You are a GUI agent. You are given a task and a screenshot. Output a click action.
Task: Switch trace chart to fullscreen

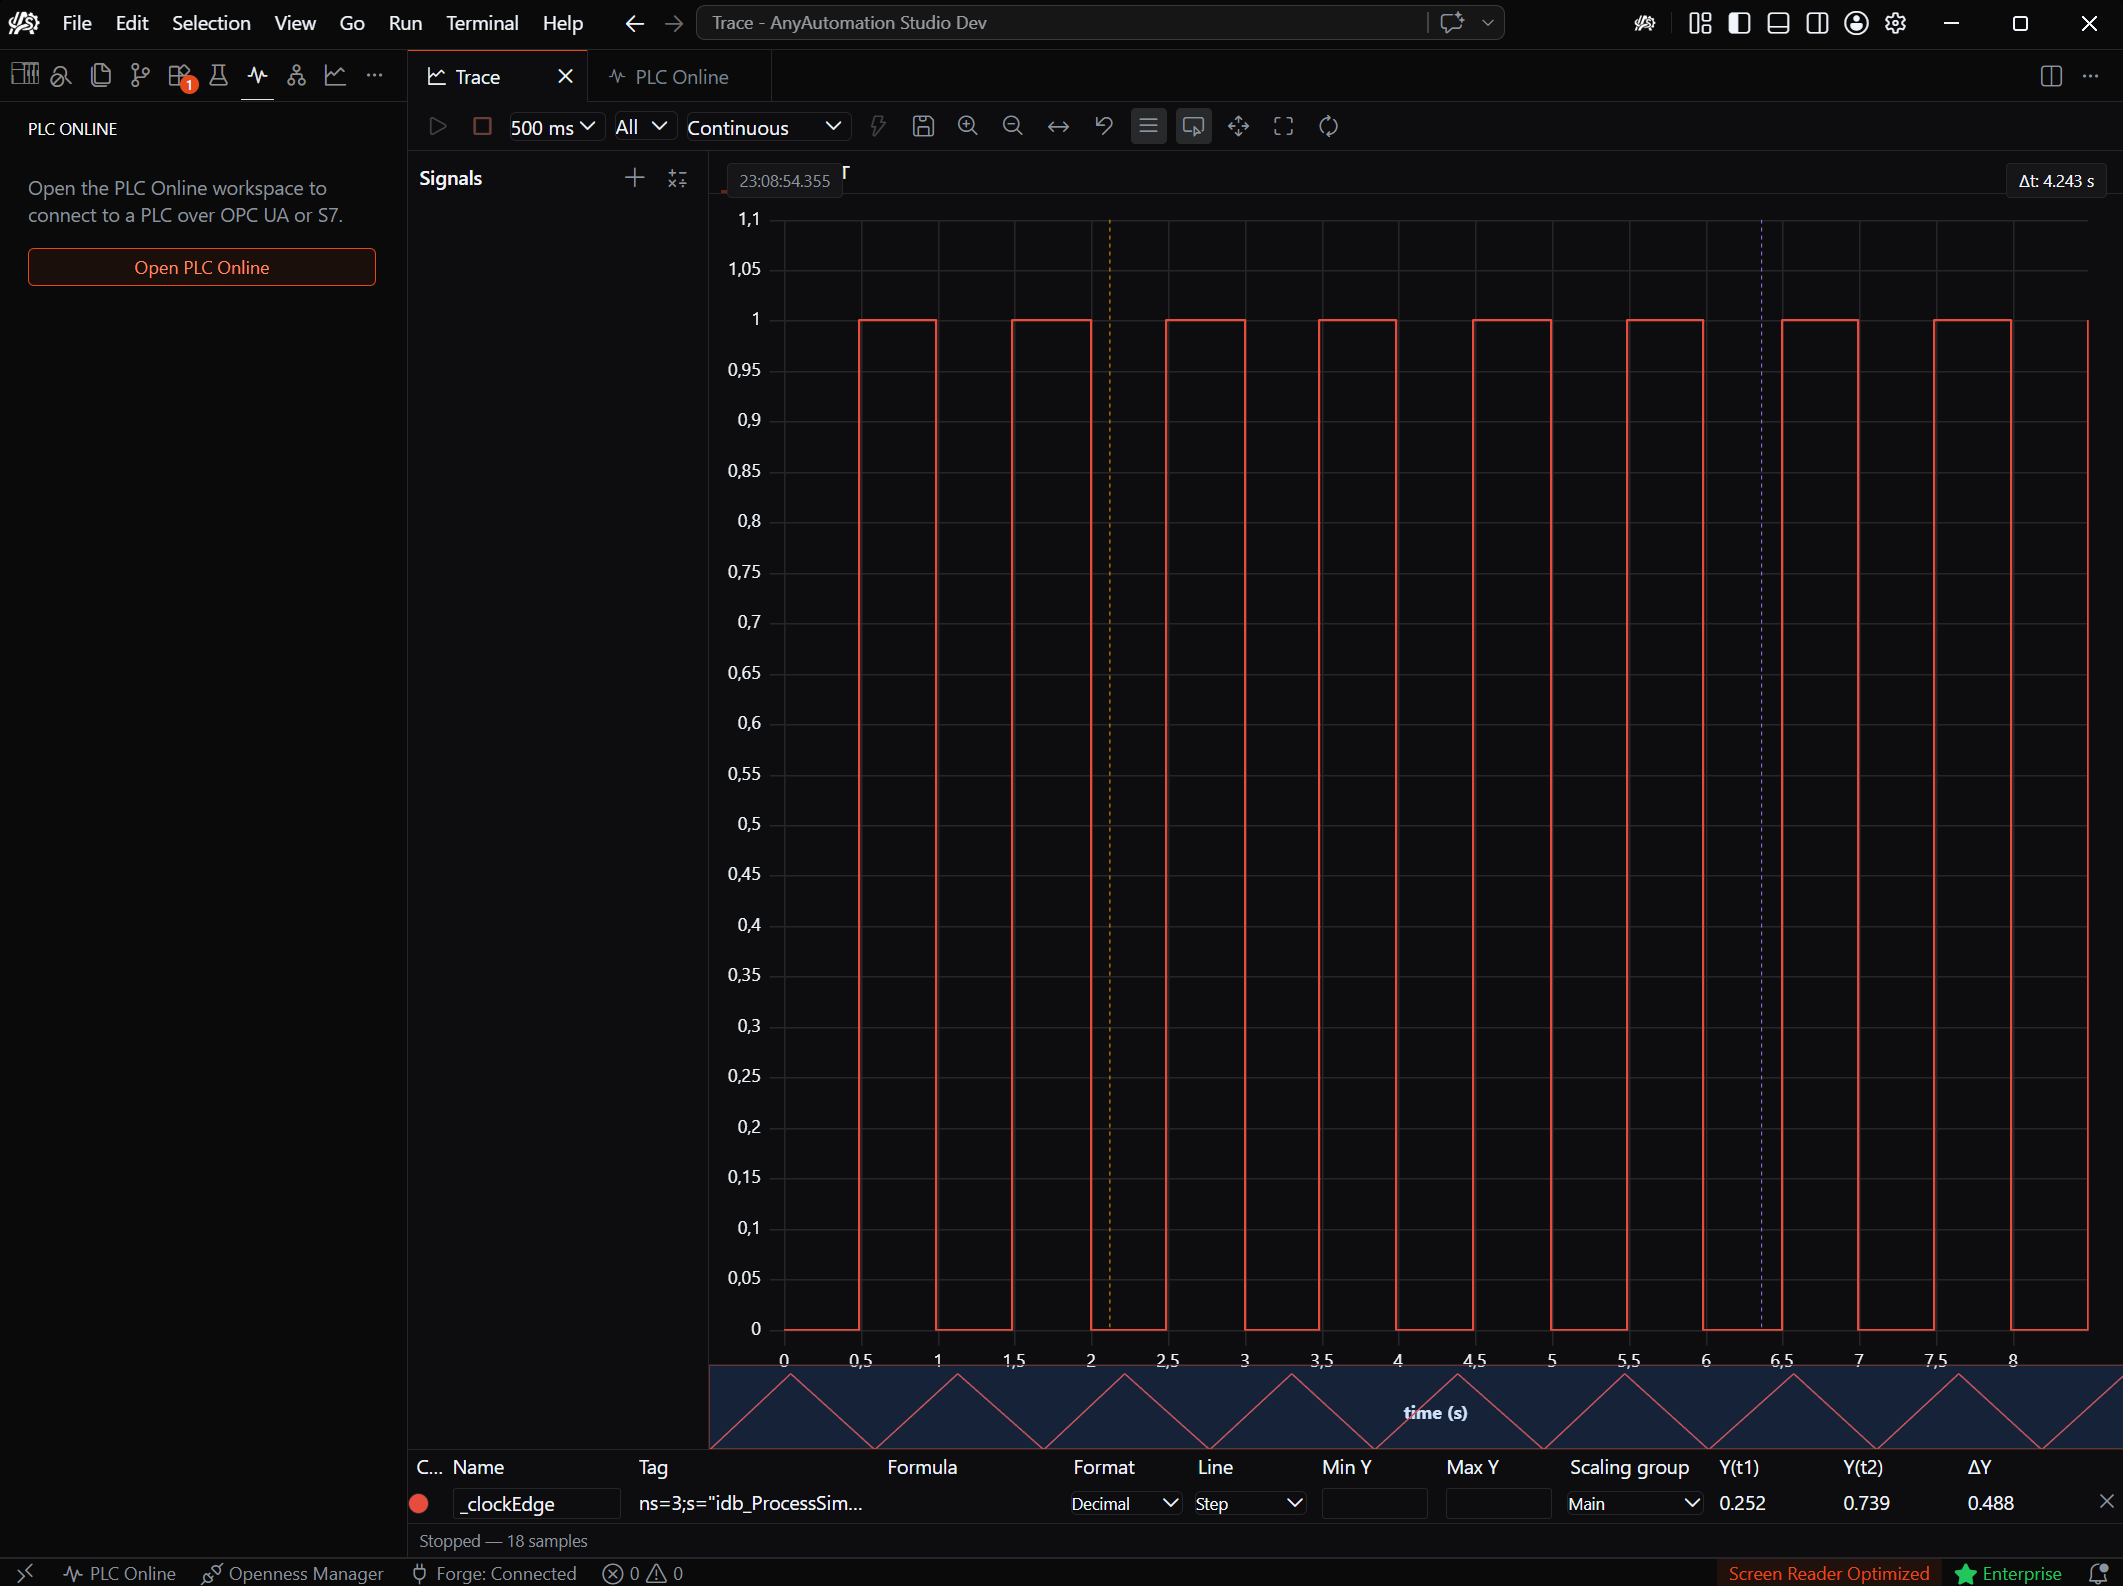click(1283, 126)
